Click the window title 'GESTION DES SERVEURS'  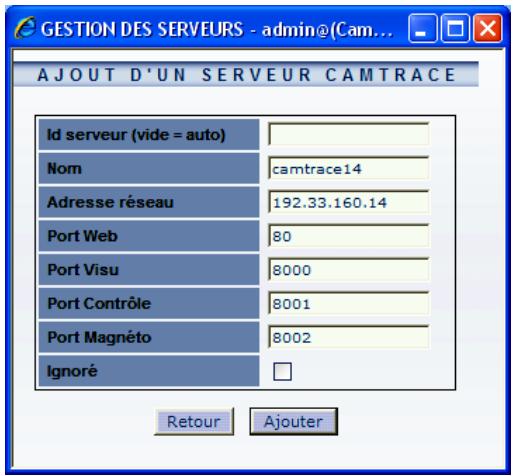[x=142, y=29]
